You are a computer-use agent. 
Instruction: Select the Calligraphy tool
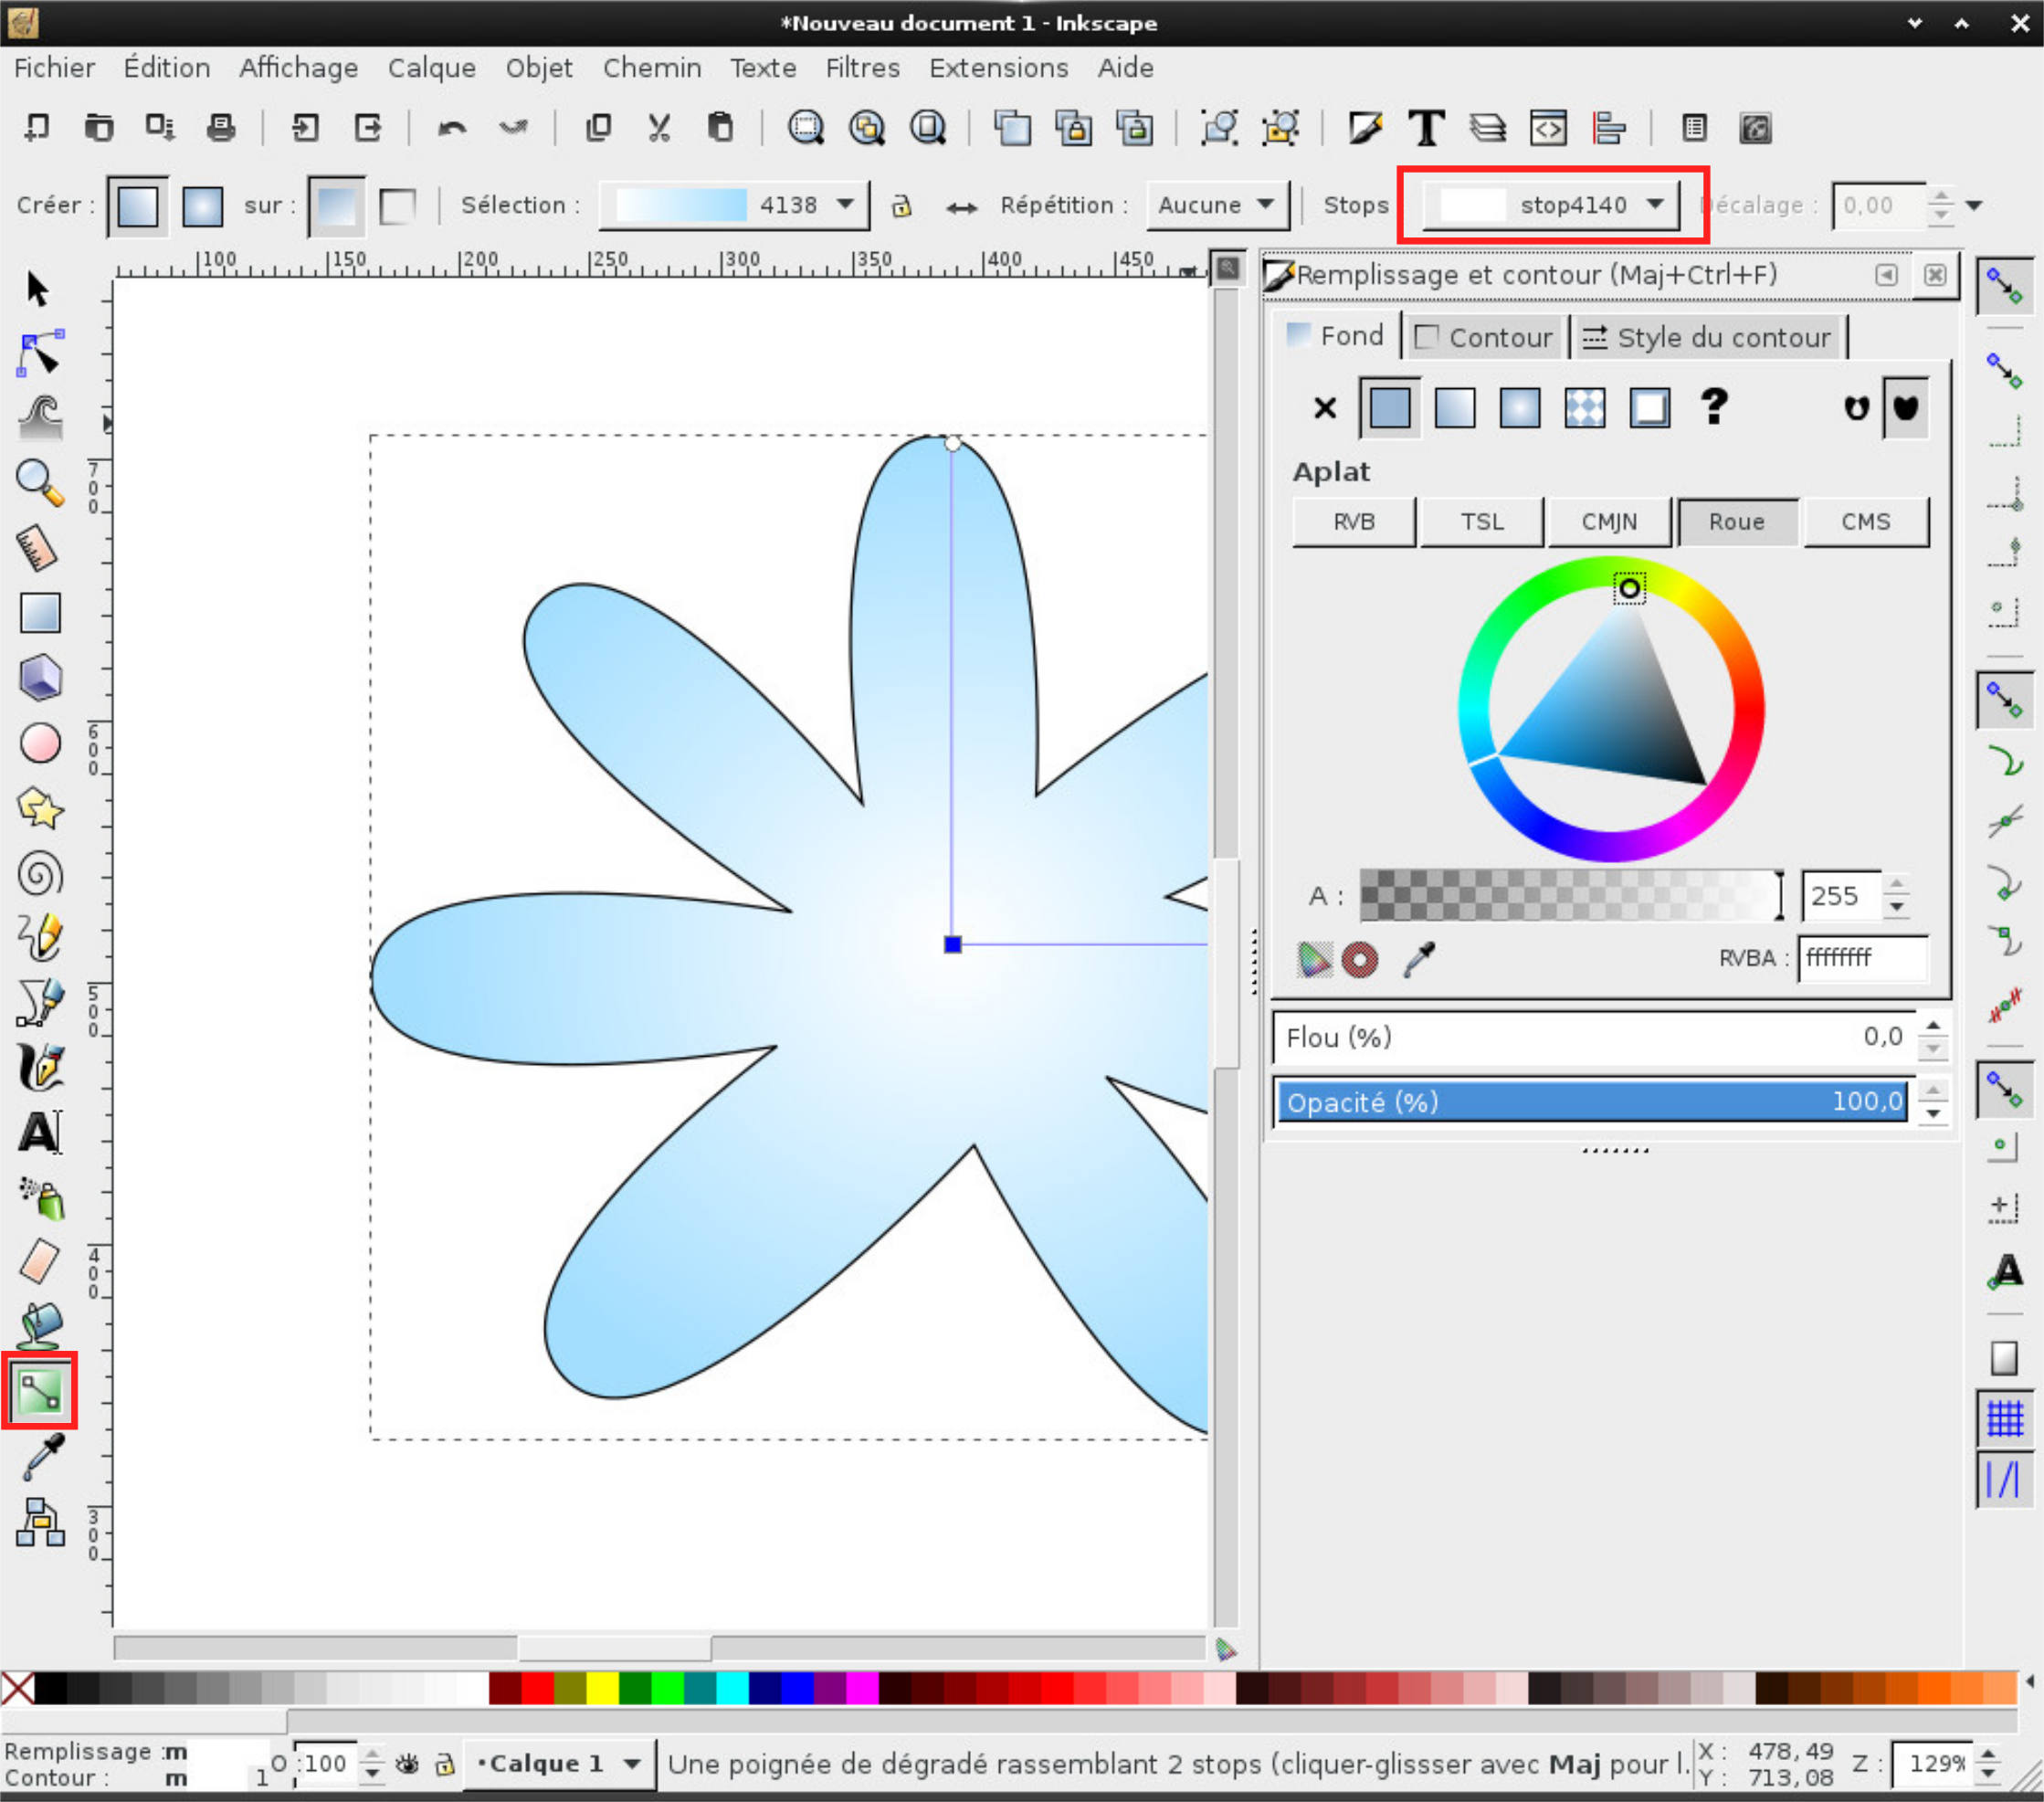click(40, 1067)
